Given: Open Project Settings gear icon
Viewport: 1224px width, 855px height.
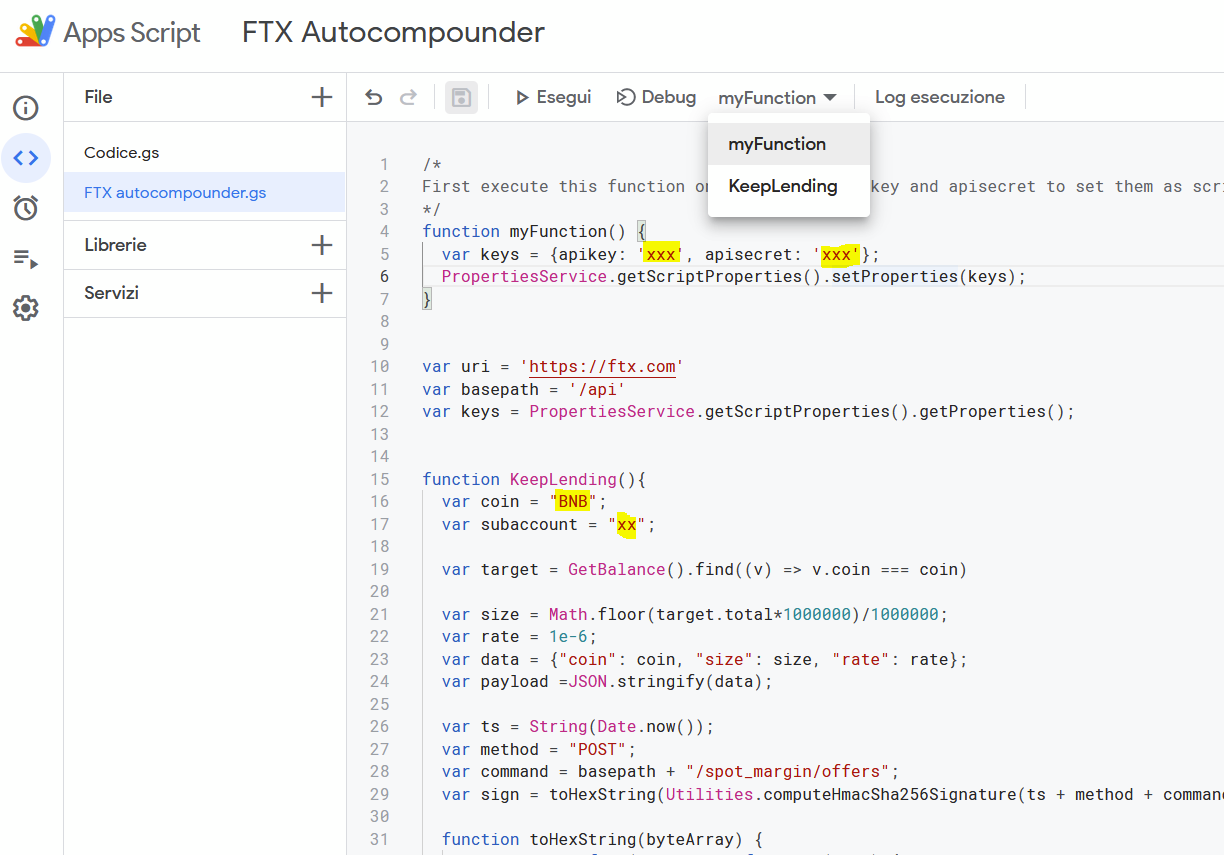Looking at the screenshot, I should (26, 309).
